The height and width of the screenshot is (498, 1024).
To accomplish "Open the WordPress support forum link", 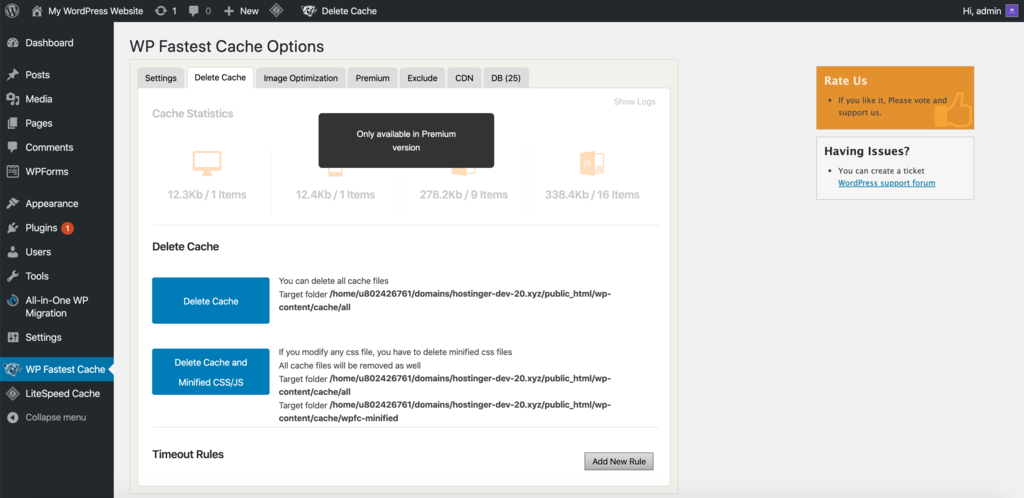I will click(886, 183).
